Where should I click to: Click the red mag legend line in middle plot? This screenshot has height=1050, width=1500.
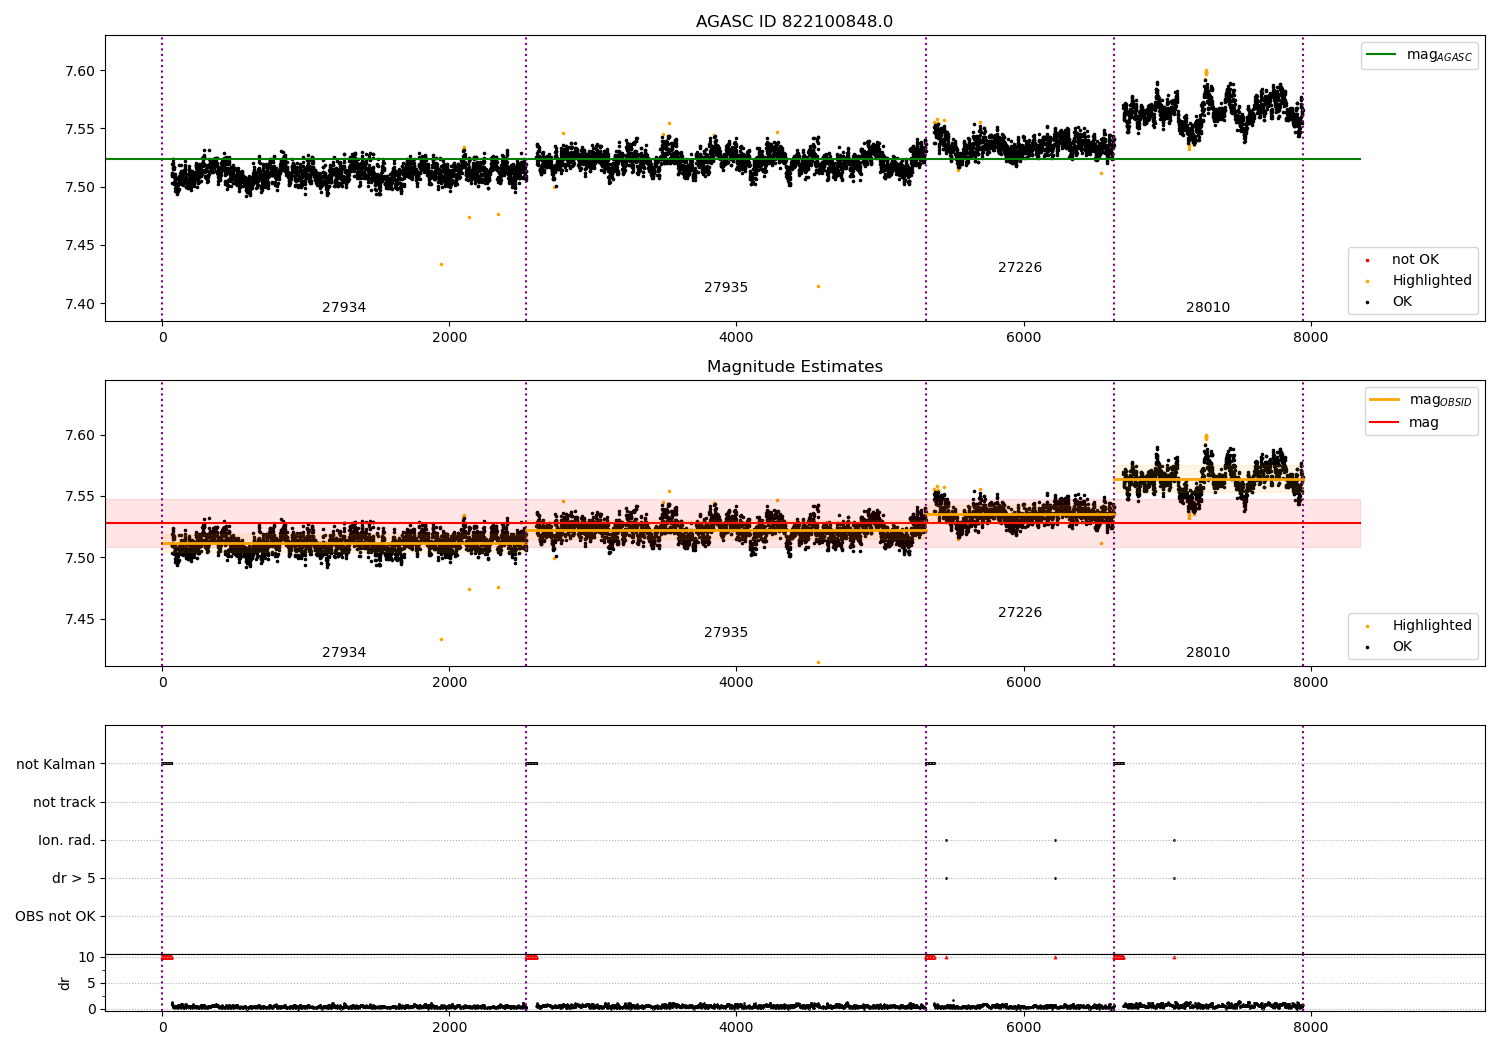click(x=1384, y=423)
